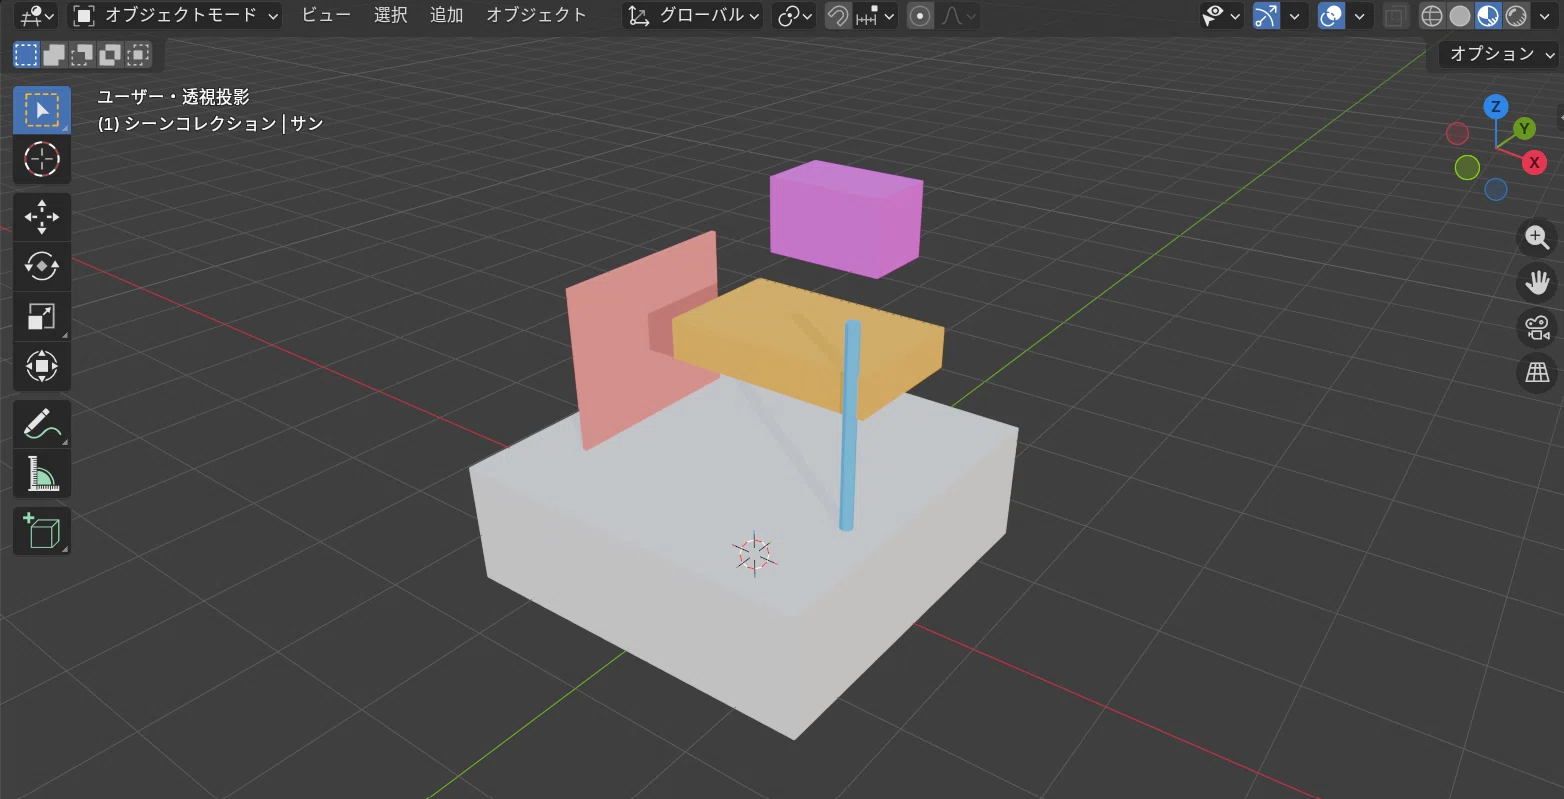Open snapping options dropdown

(877, 16)
